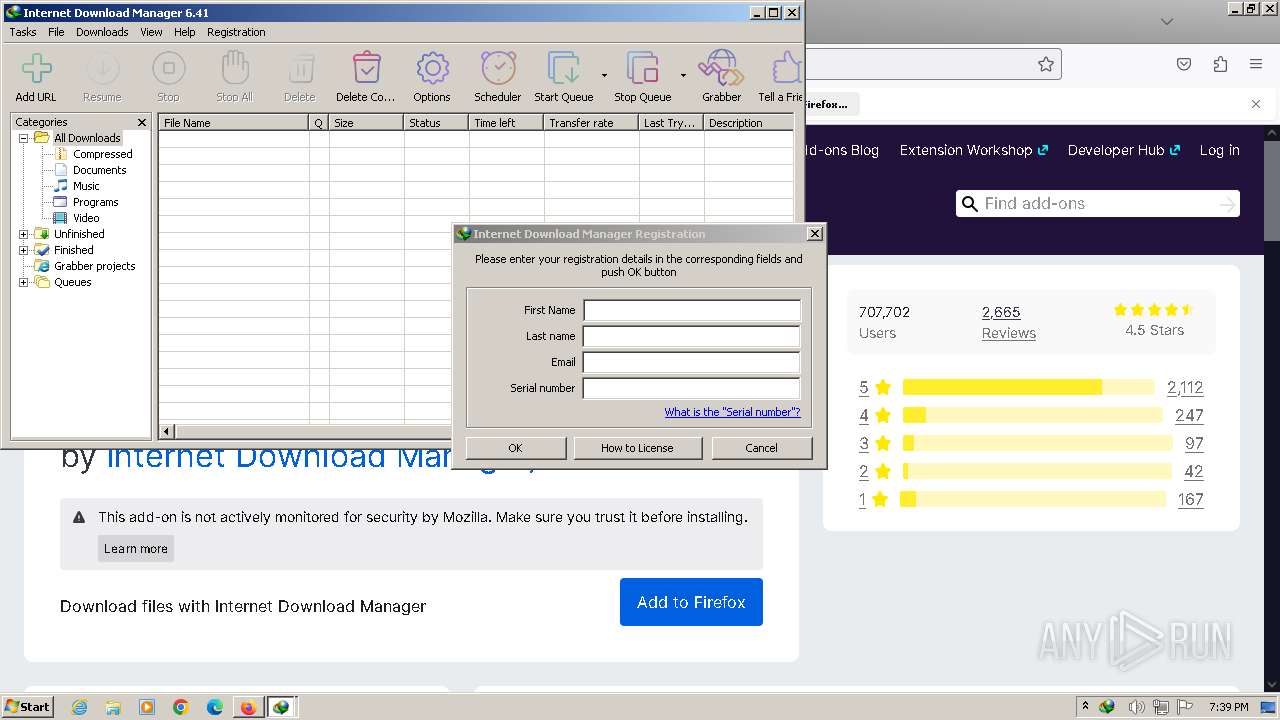This screenshot has width=1280, height=720.
Task: Open the Firefox list all tabs chevron
Action: 1167,21
